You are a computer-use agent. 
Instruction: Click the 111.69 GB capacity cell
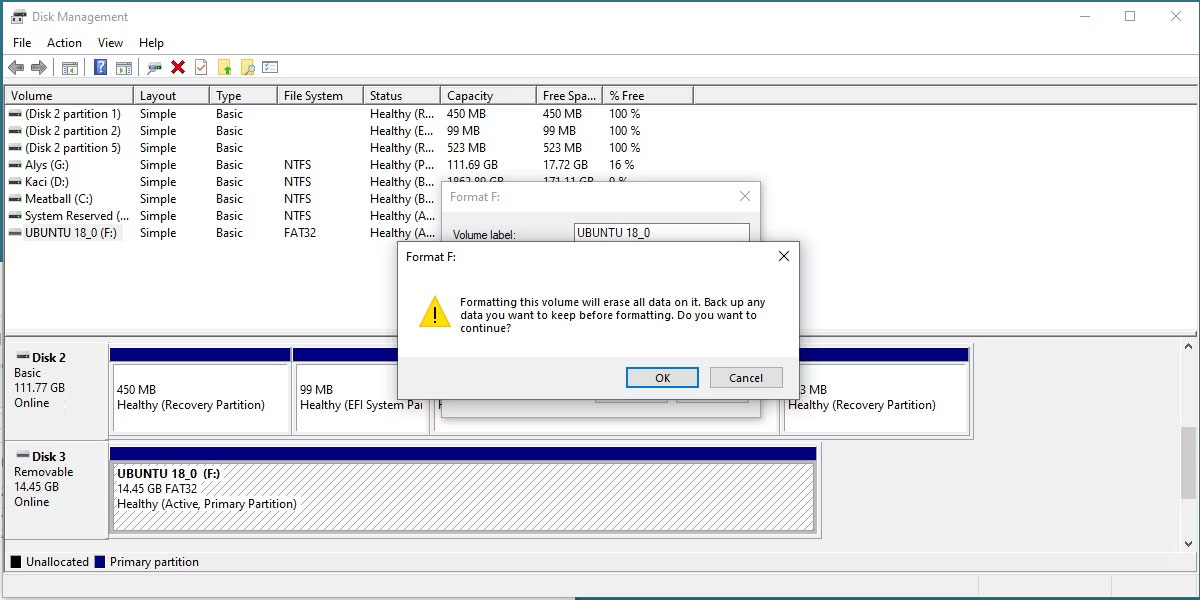pyautogui.click(x=472, y=165)
